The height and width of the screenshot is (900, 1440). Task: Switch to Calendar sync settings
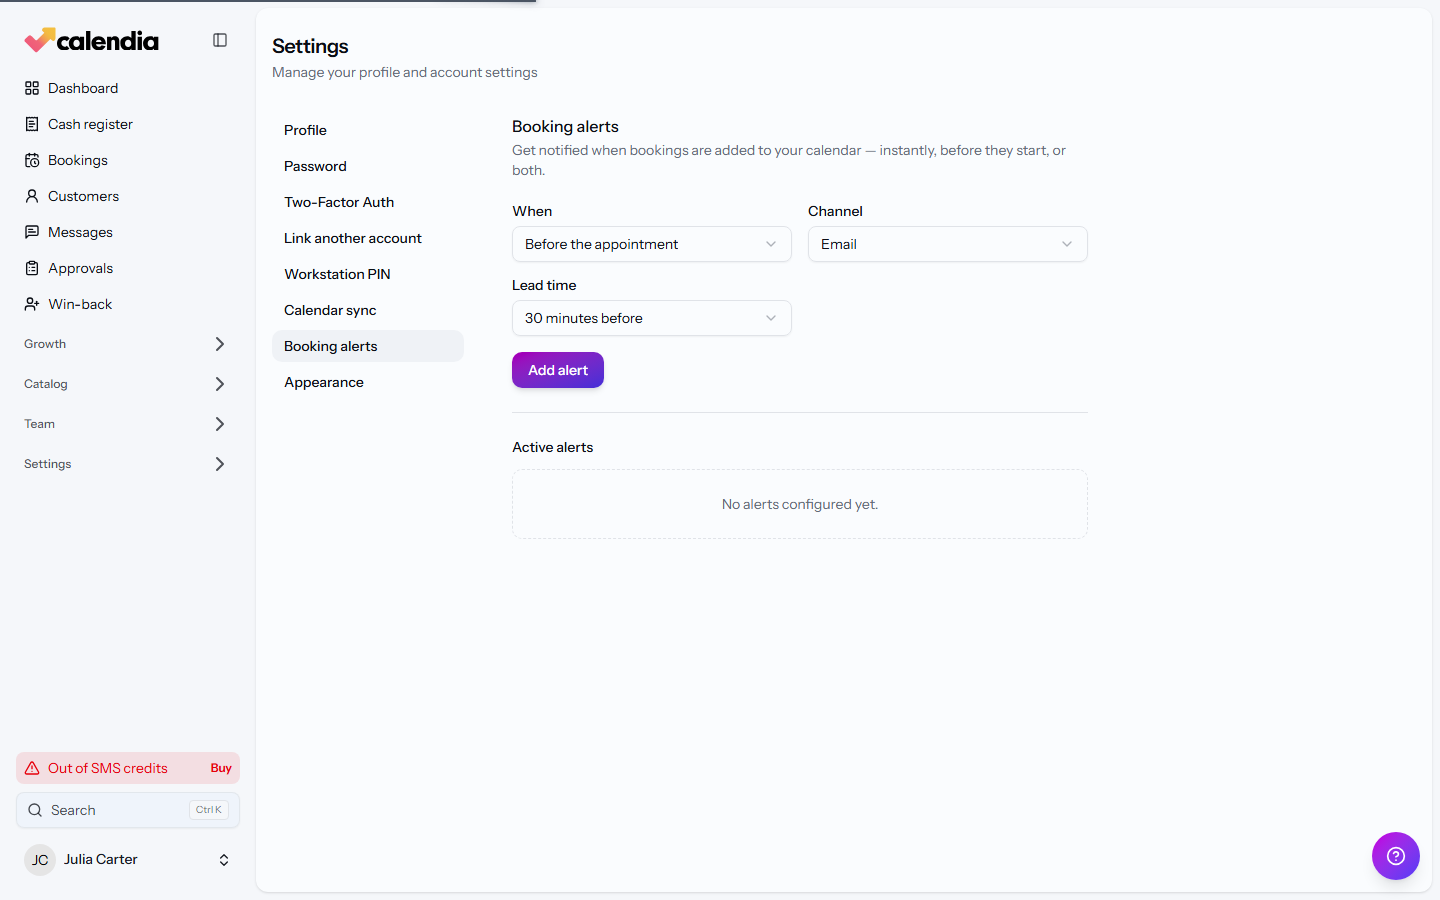coord(368,310)
